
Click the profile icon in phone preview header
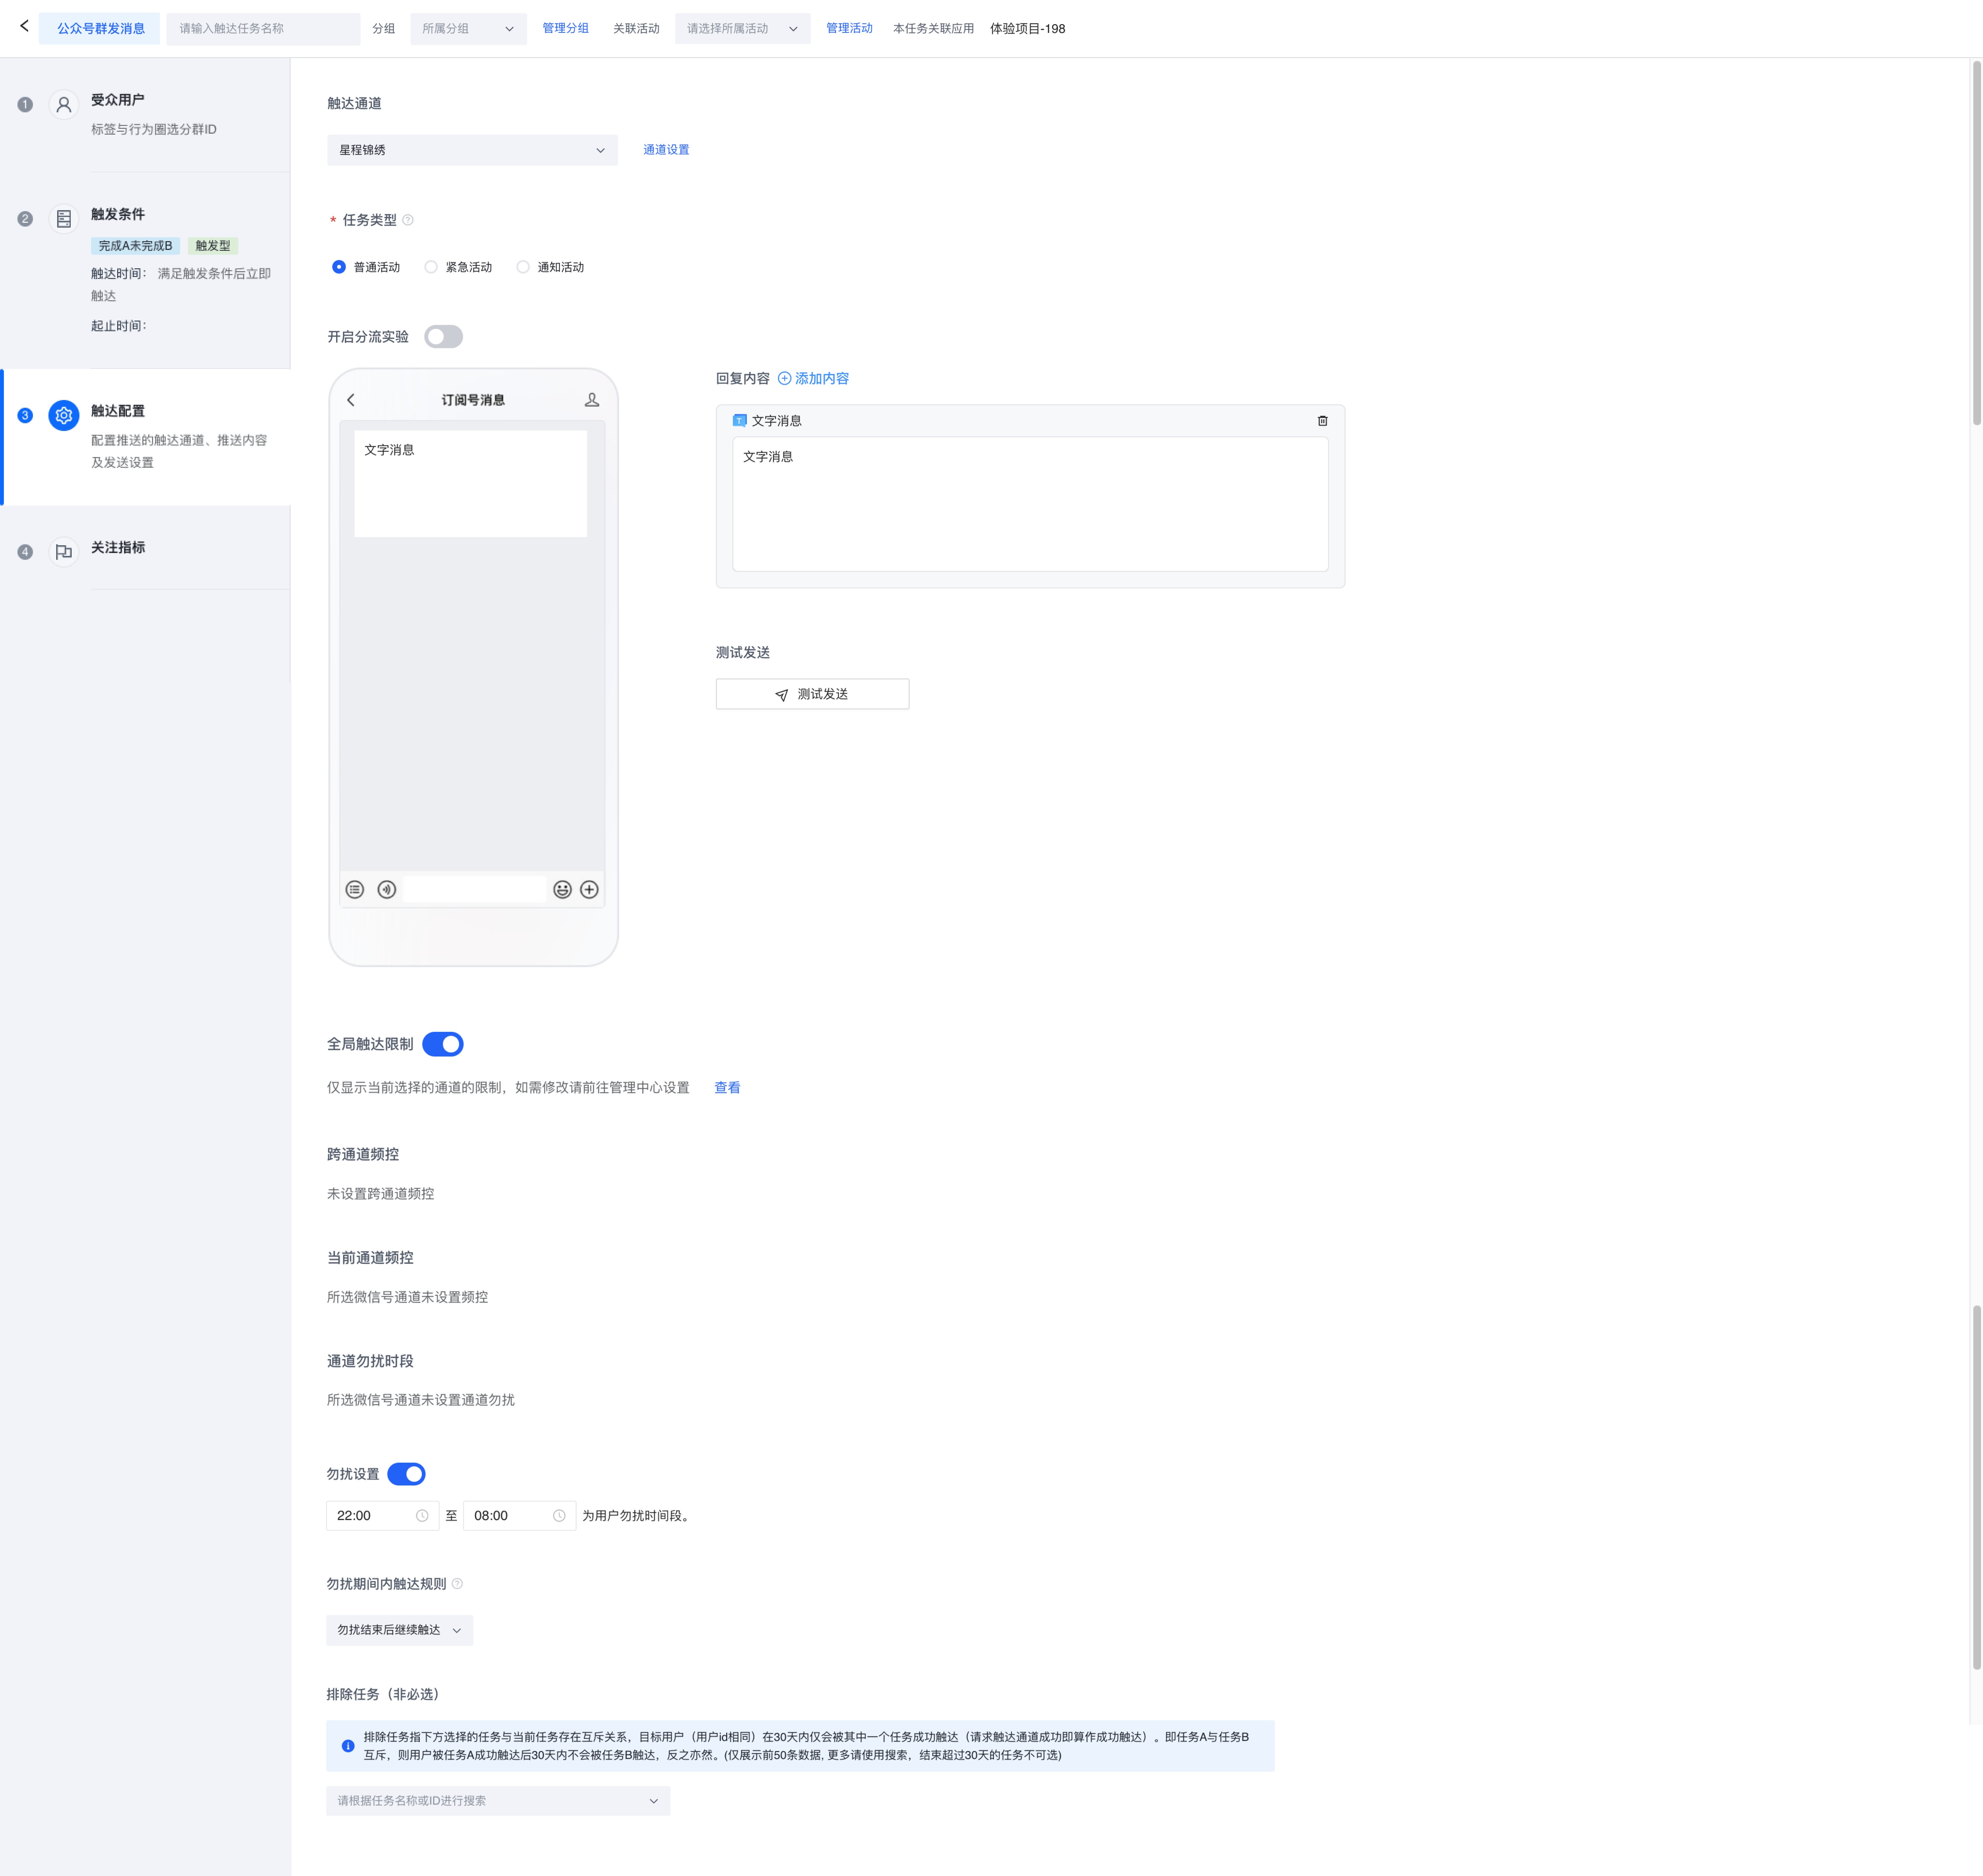coord(592,400)
